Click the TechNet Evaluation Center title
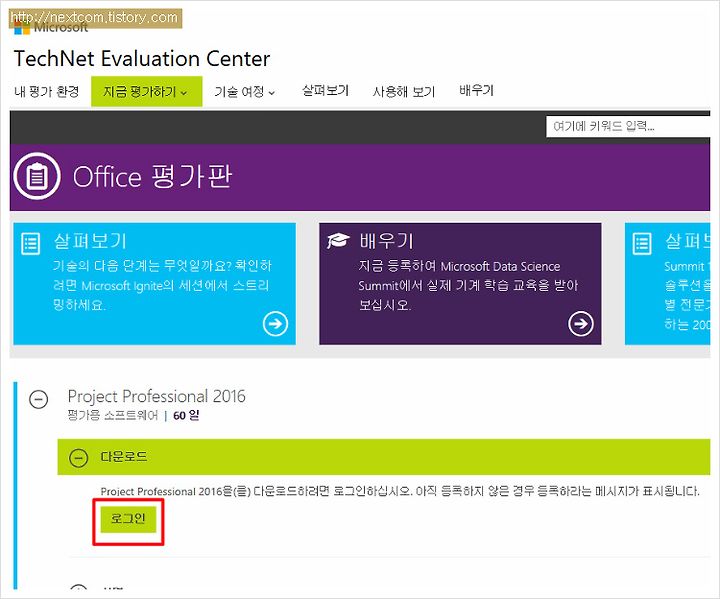Image resolution: width=720 pixels, height=599 pixels. tap(142, 59)
